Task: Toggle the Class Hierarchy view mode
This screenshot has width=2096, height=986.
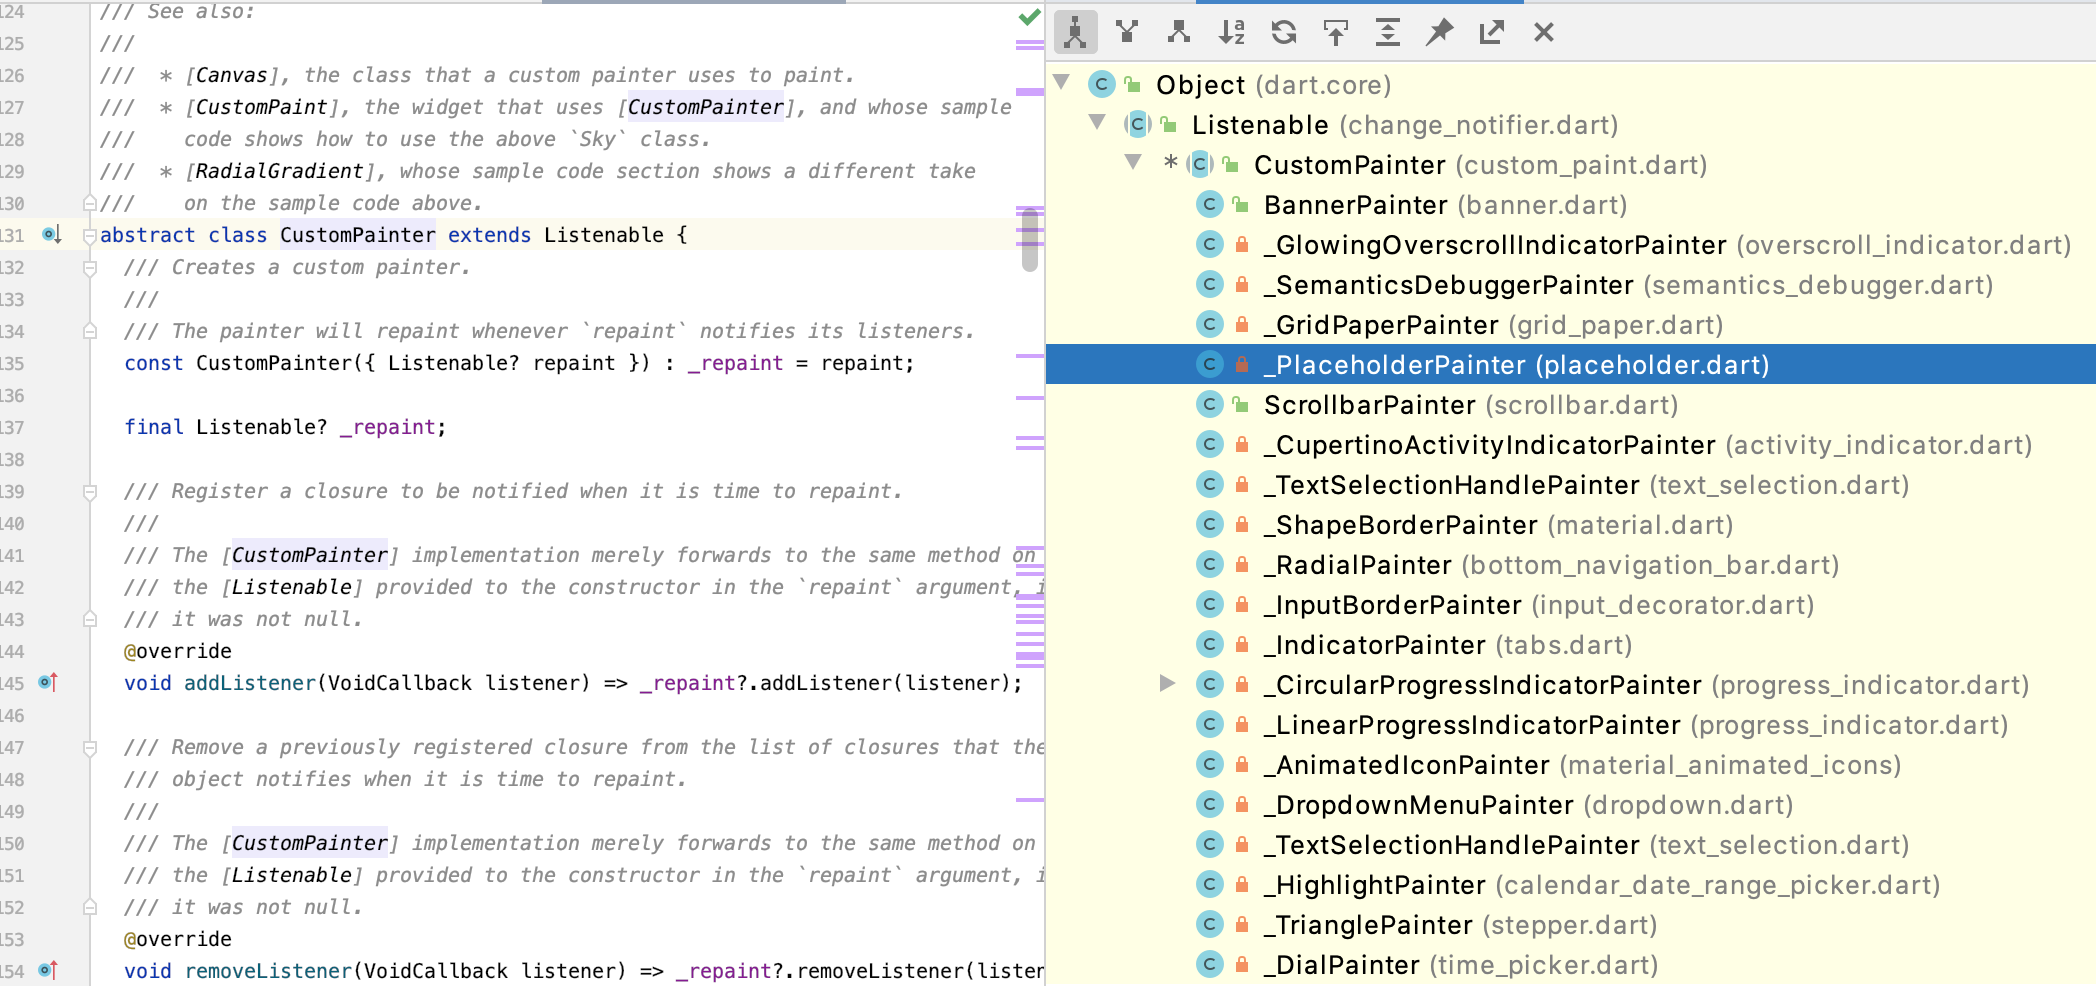Action: coord(1075,32)
